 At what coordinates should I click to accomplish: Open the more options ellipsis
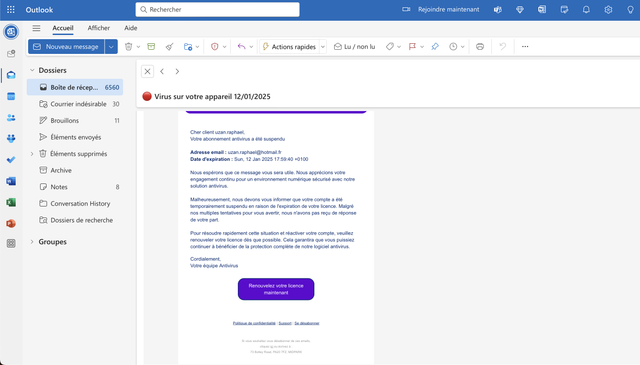coord(525,47)
